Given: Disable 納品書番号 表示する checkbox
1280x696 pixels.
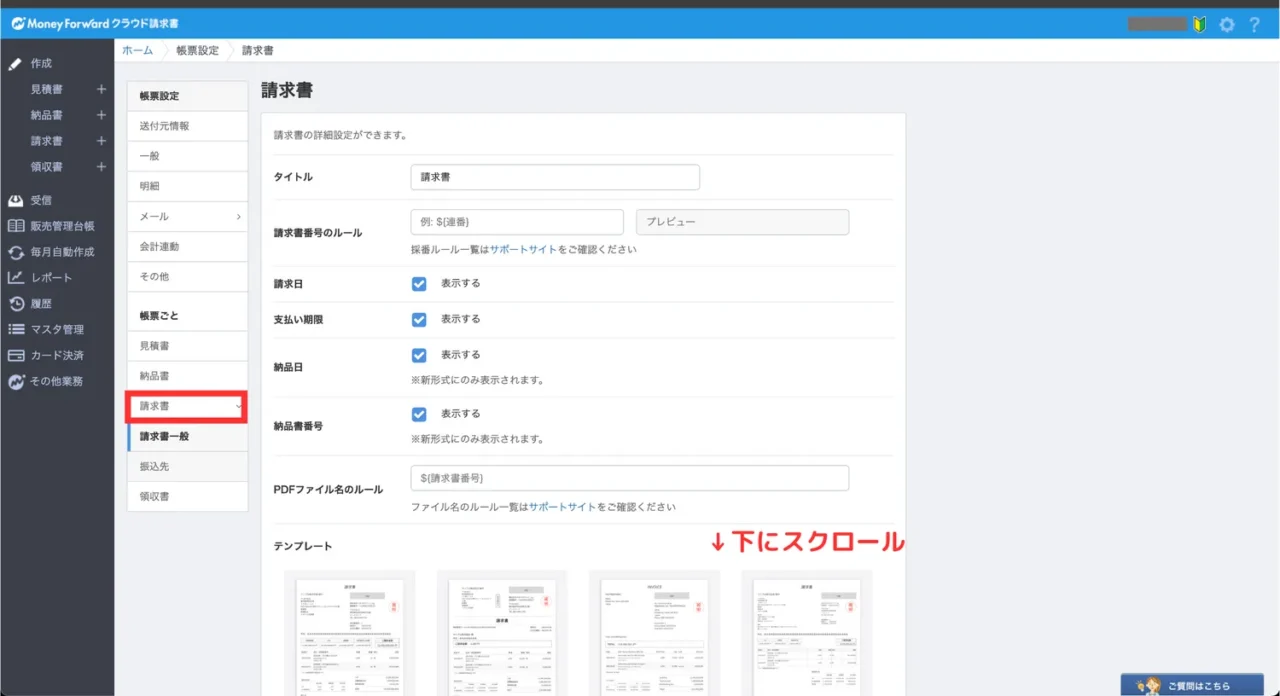Looking at the screenshot, I should click(419, 414).
